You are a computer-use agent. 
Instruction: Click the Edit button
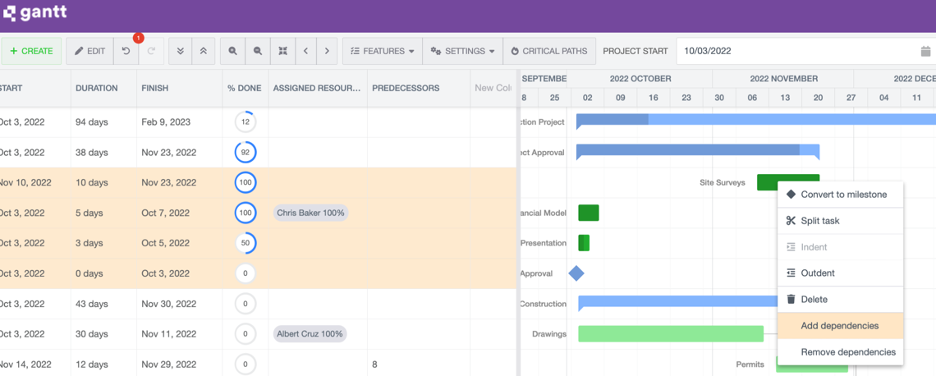tap(90, 51)
